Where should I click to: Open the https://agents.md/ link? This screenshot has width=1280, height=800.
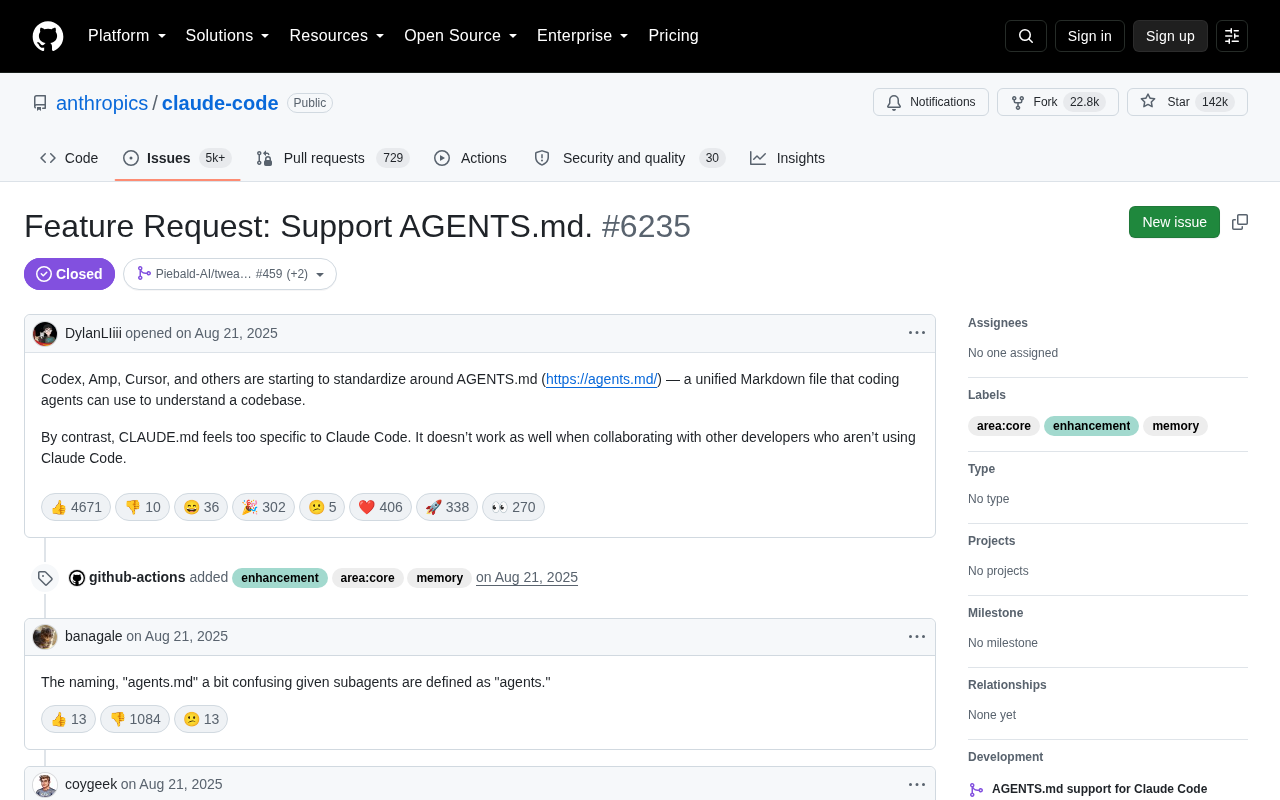coord(602,379)
